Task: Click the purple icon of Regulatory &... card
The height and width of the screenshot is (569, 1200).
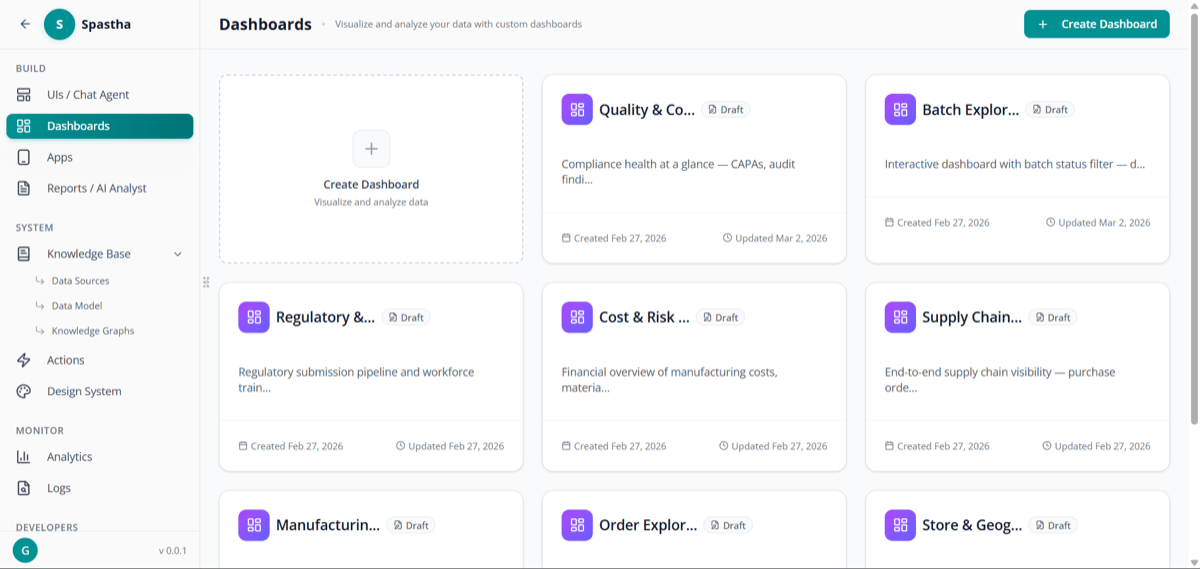Action: coord(254,317)
